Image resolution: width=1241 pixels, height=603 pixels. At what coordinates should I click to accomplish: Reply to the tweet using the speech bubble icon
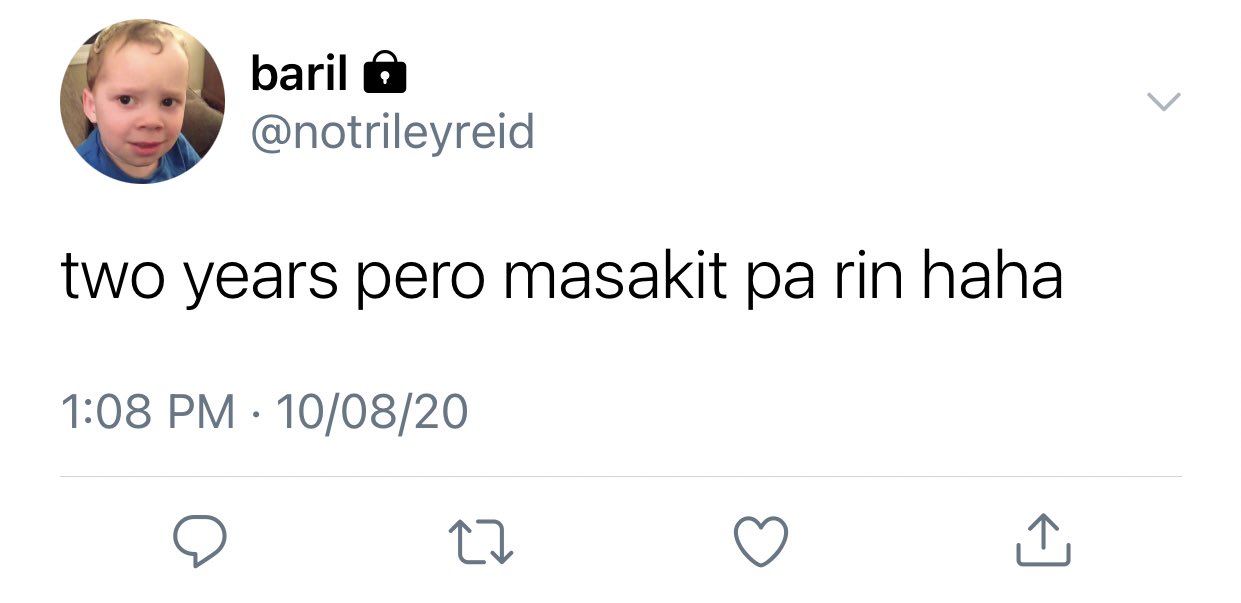(x=199, y=540)
